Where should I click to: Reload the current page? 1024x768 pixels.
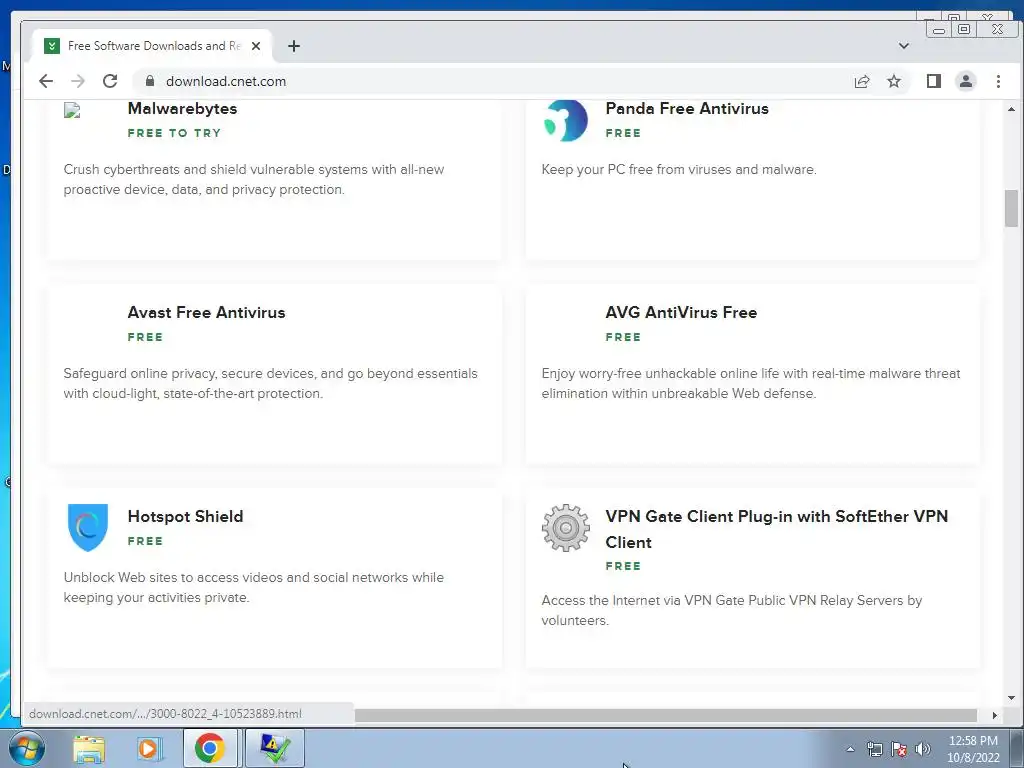[110, 81]
